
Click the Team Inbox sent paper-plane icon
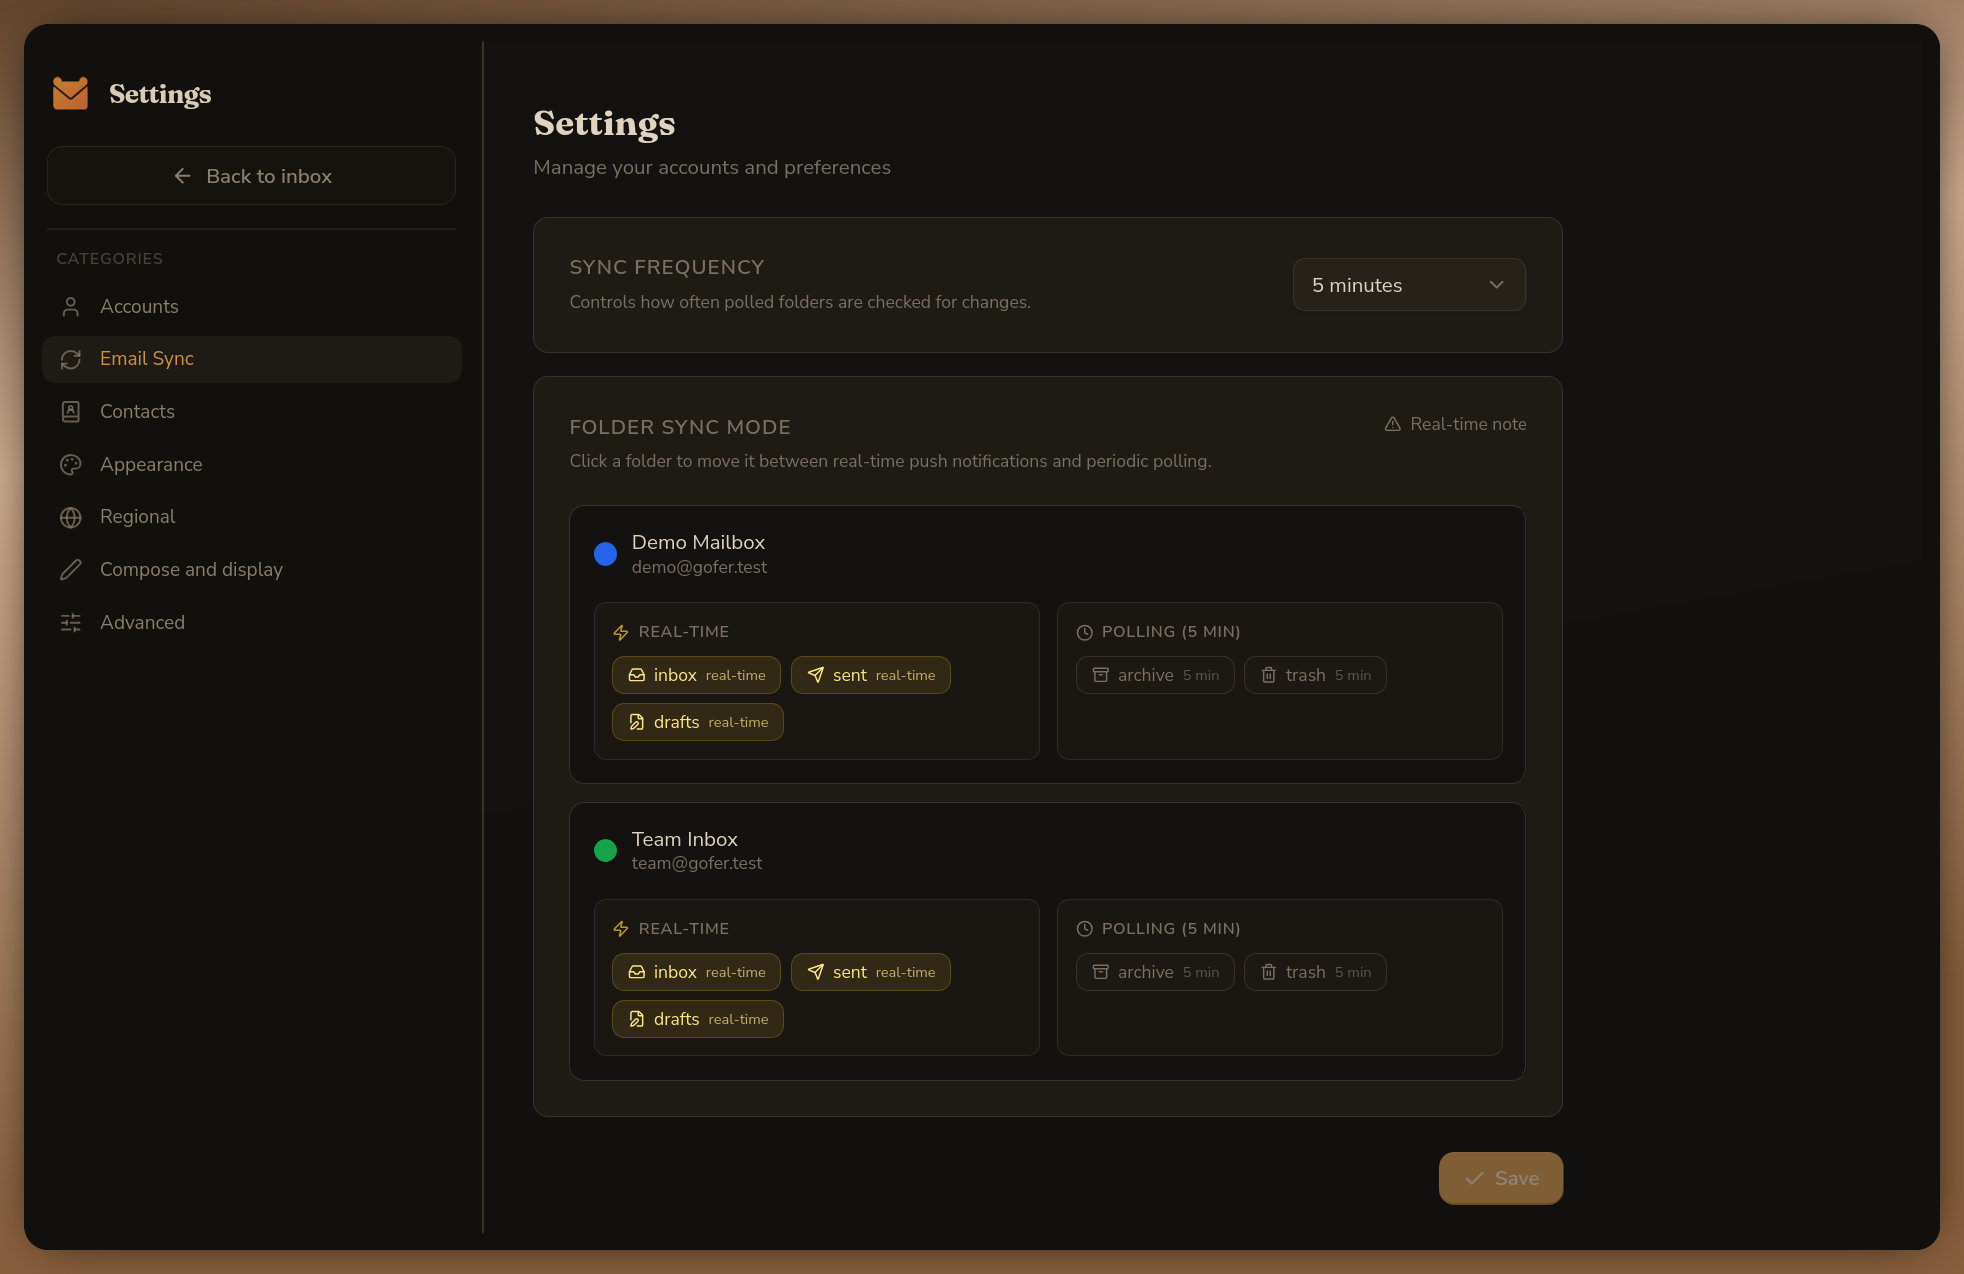point(815,972)
